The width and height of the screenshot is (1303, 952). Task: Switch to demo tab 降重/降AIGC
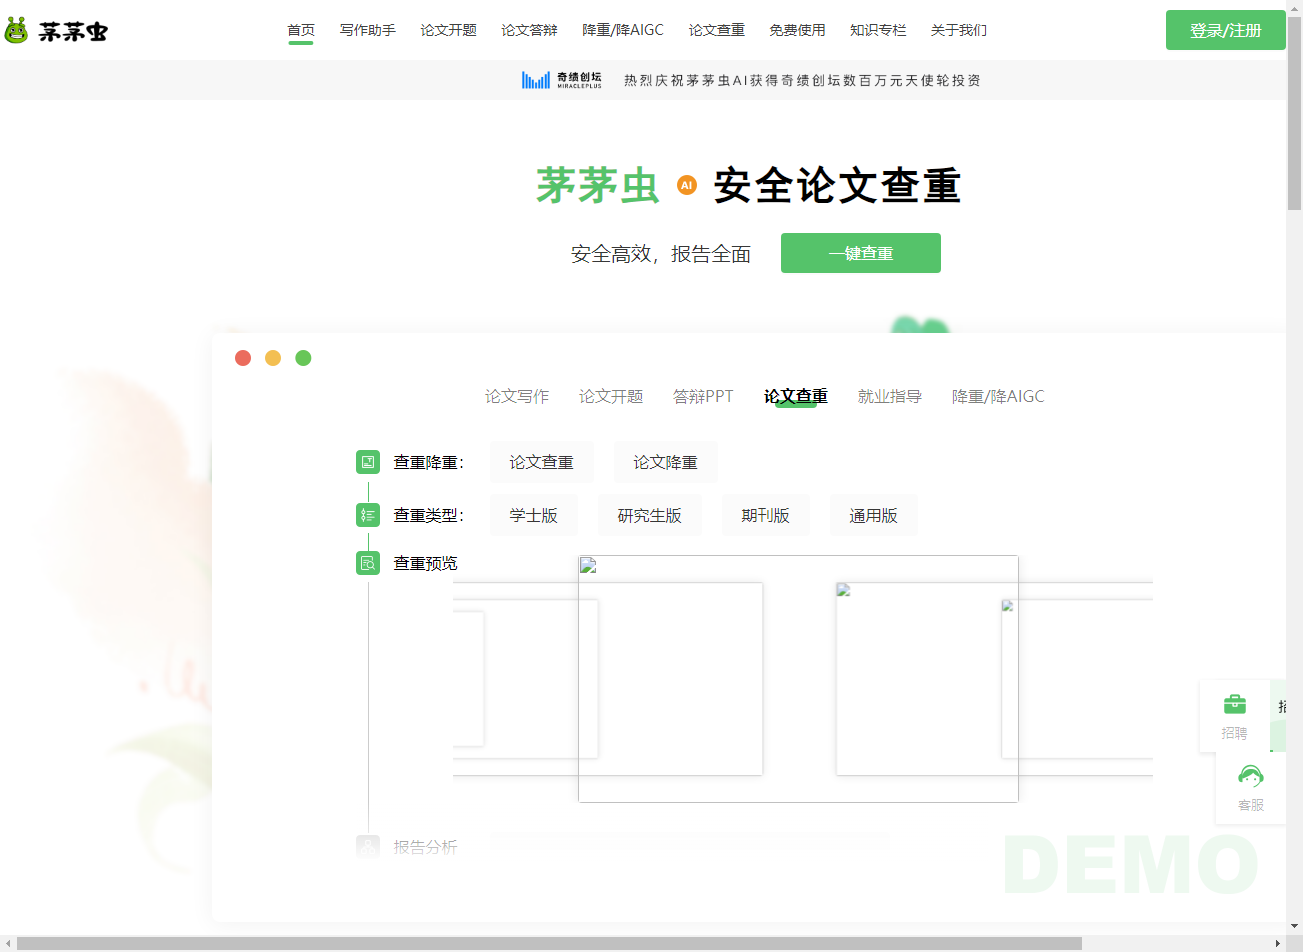pyautogui.click(x=998, y=397)
